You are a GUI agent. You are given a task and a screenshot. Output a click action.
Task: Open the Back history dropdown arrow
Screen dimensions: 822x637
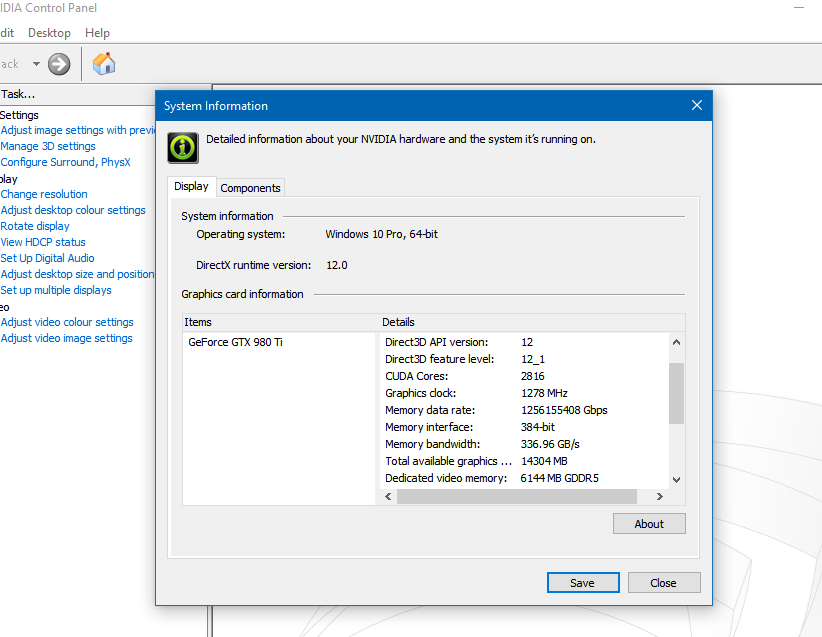[36, 64]
